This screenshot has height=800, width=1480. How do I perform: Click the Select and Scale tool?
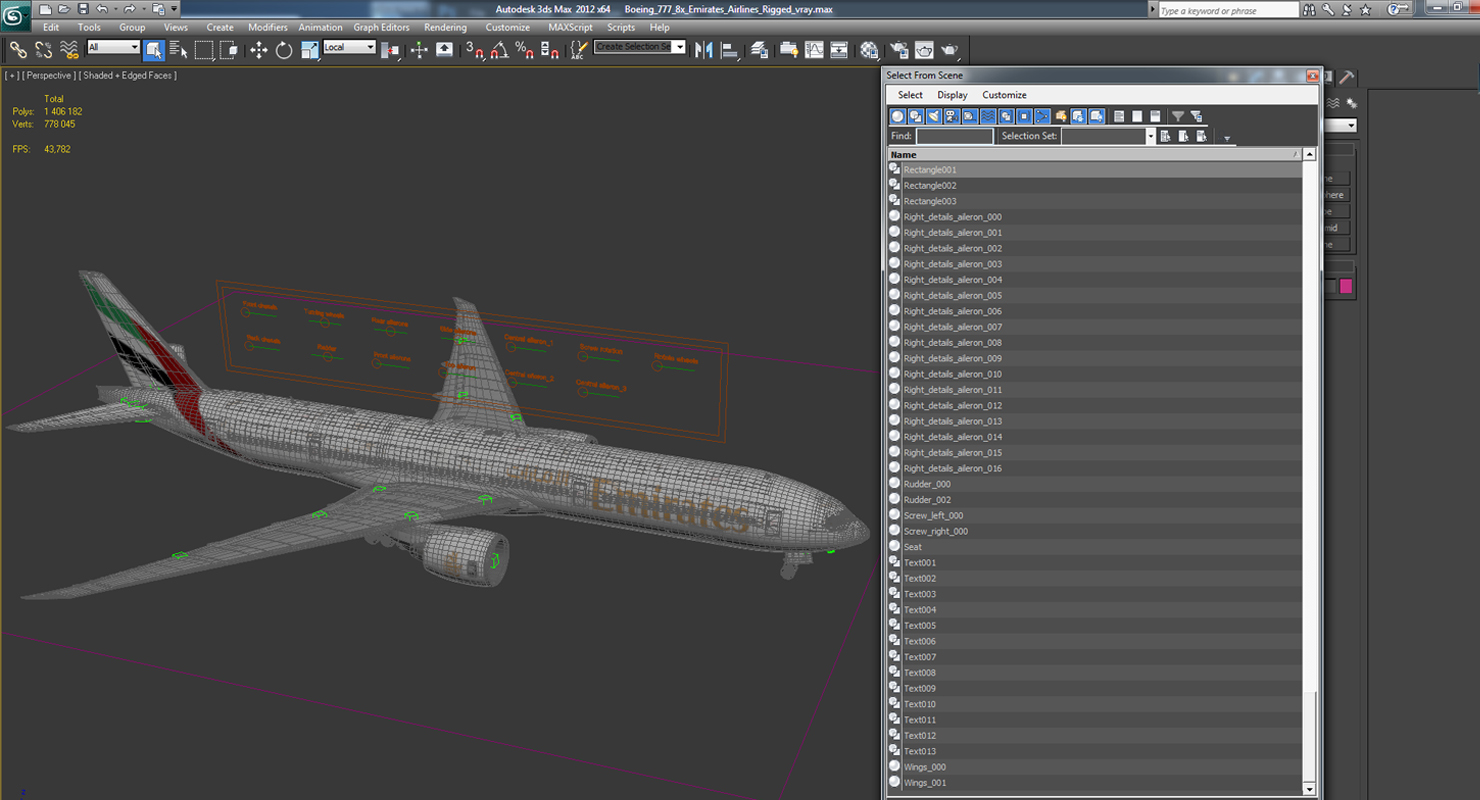pyautogui.click(x=310, y=50)
